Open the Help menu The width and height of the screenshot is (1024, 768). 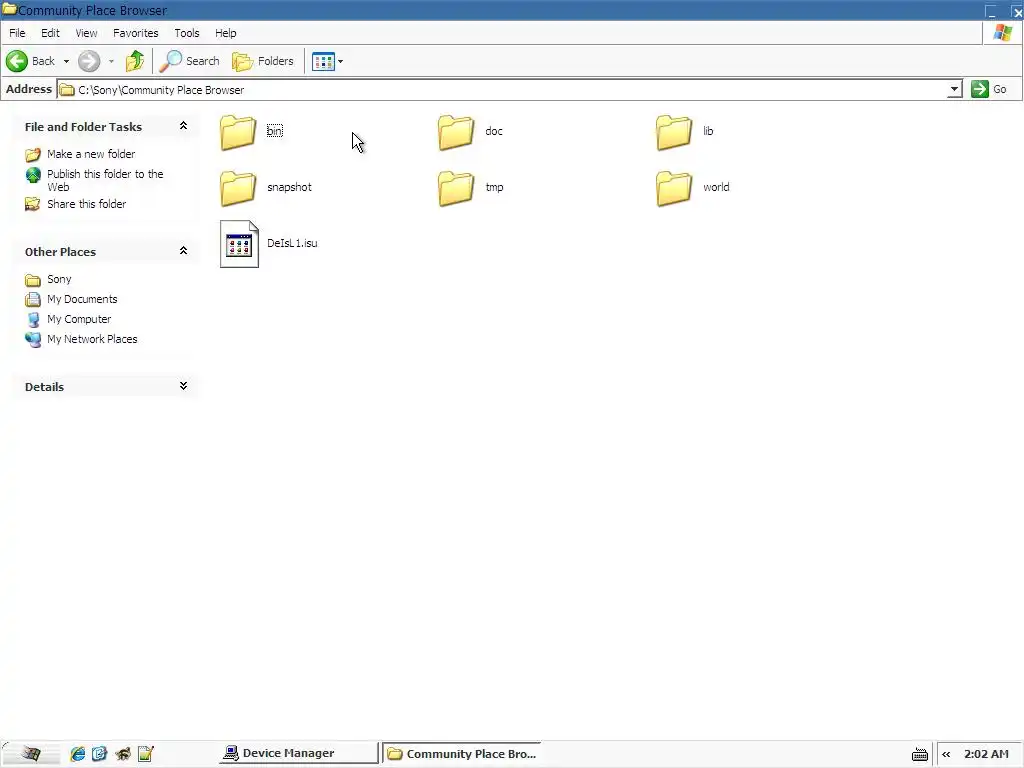[226, 33]
